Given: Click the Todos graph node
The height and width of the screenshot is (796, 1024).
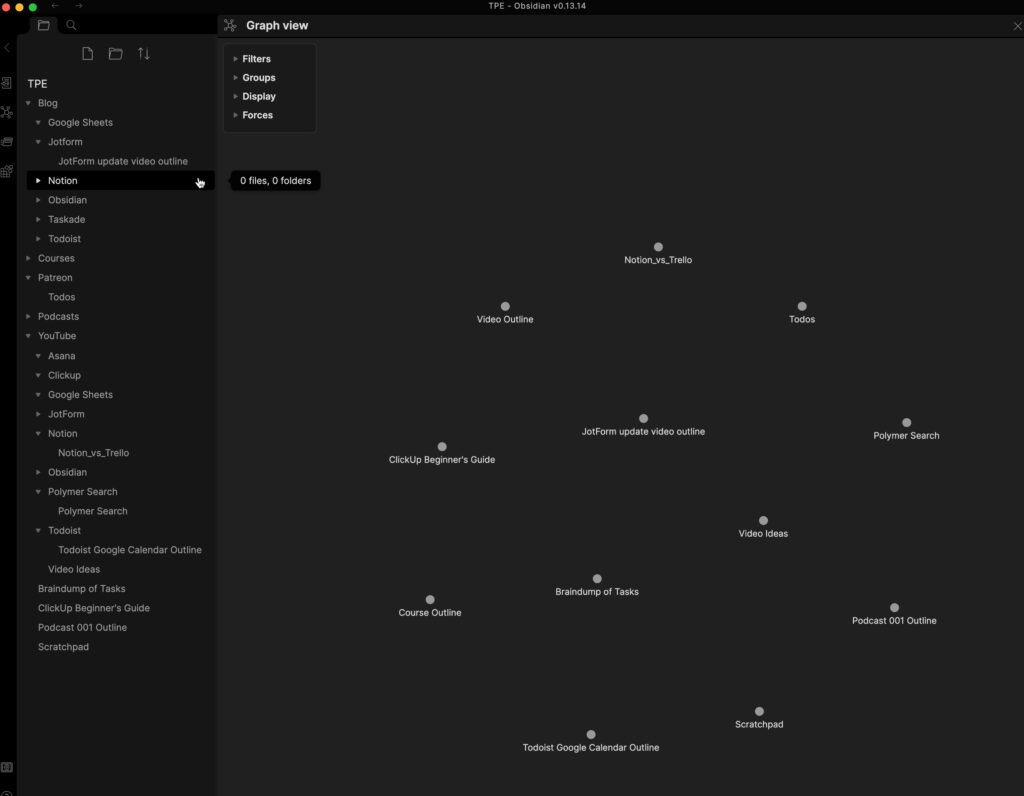Looking at the screenshot, I should tap(802, 306).
